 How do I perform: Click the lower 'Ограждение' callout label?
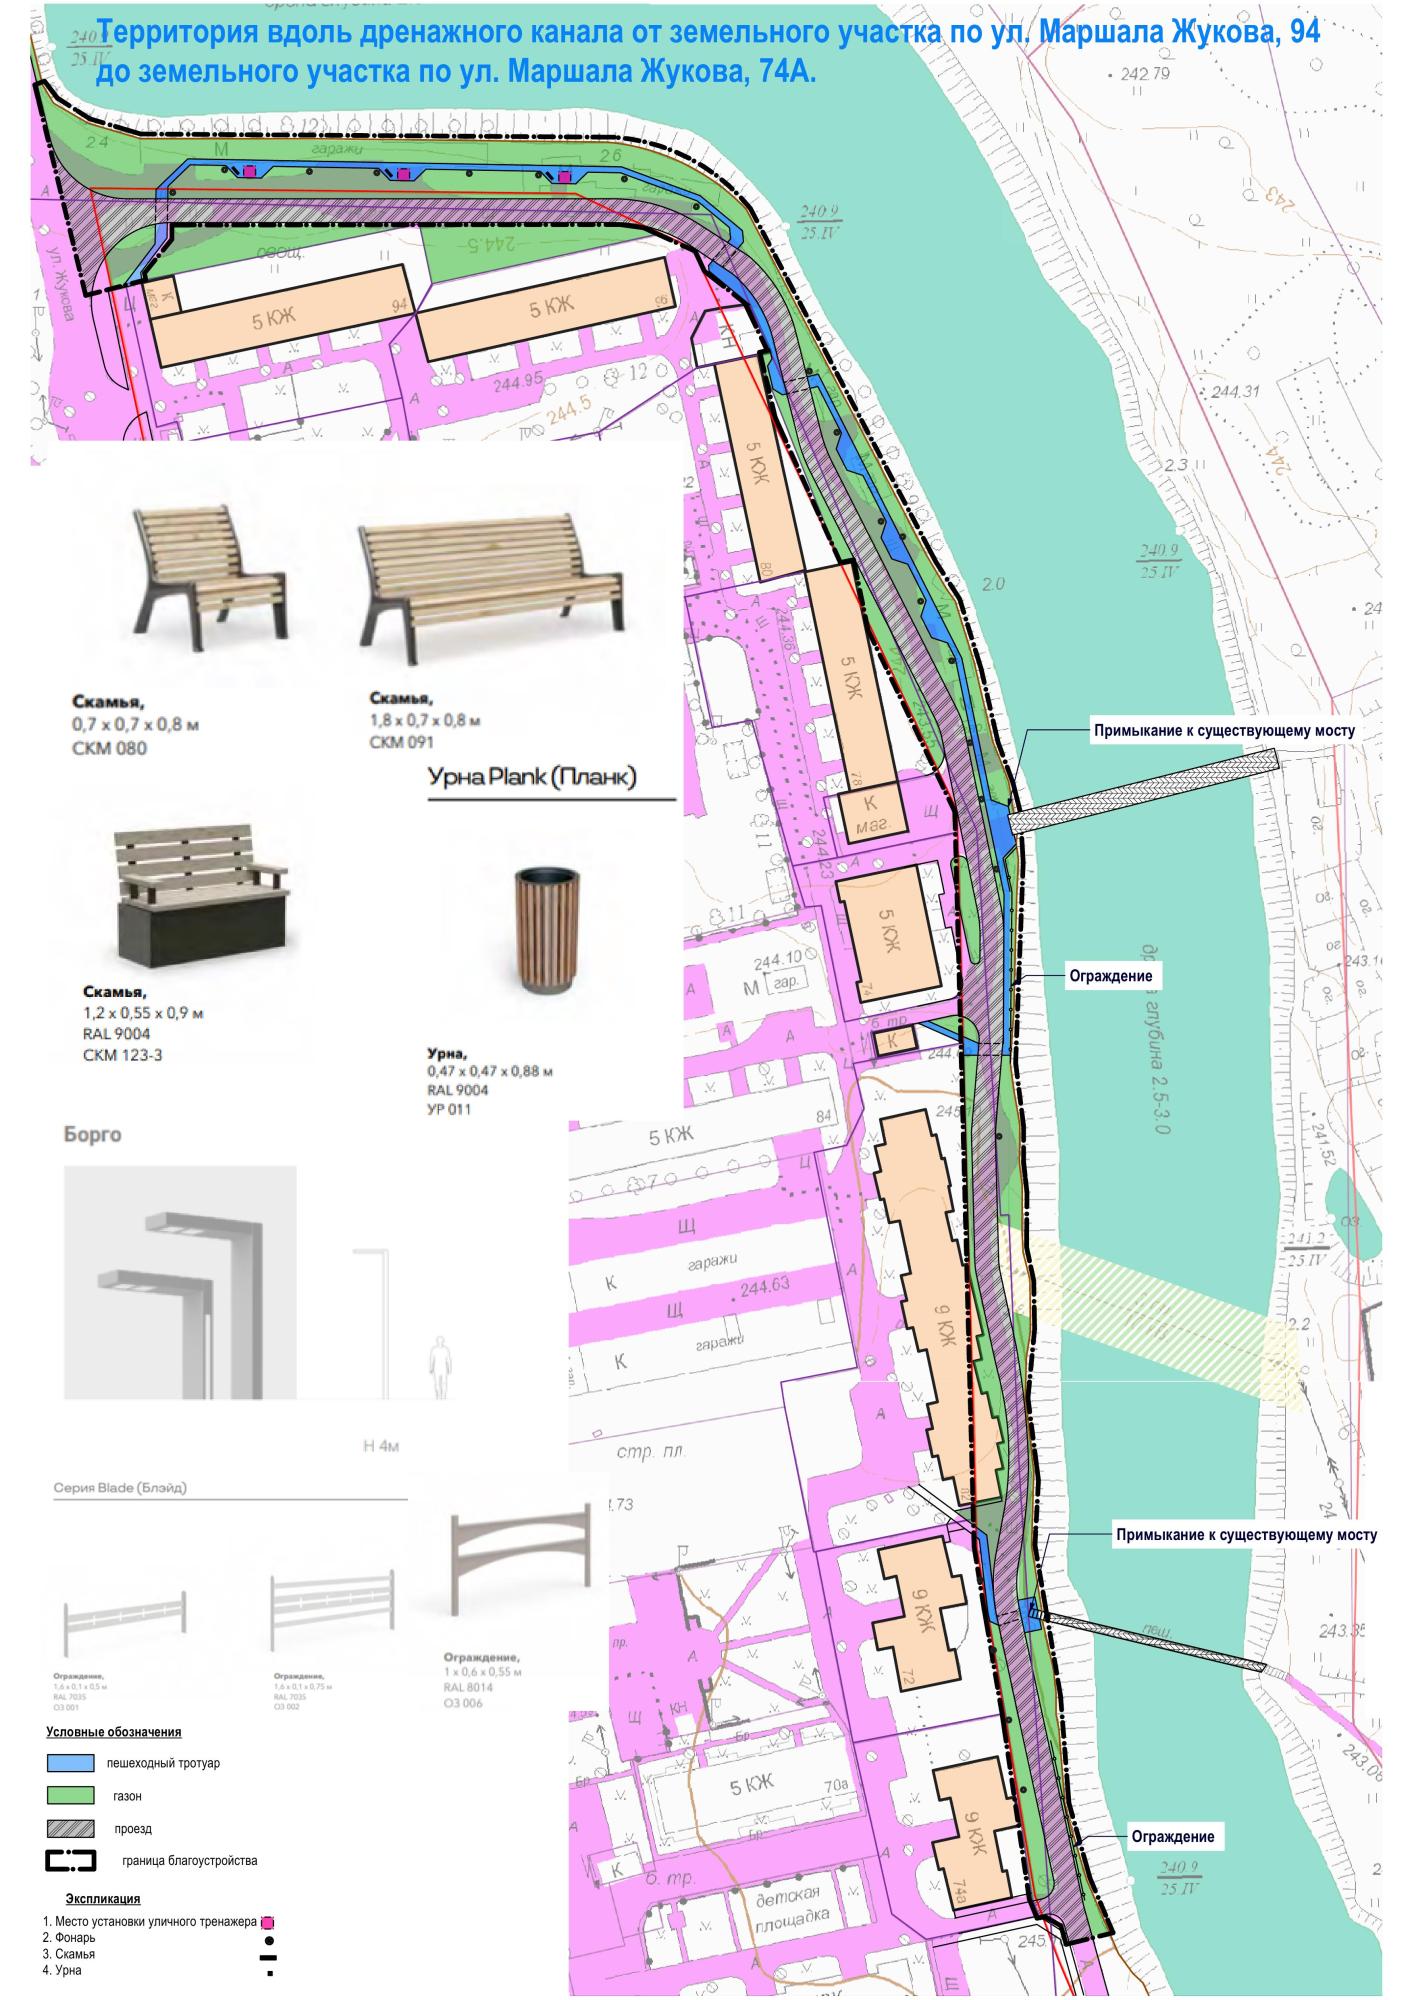pyautogui.click(x=1173, y=1837)
